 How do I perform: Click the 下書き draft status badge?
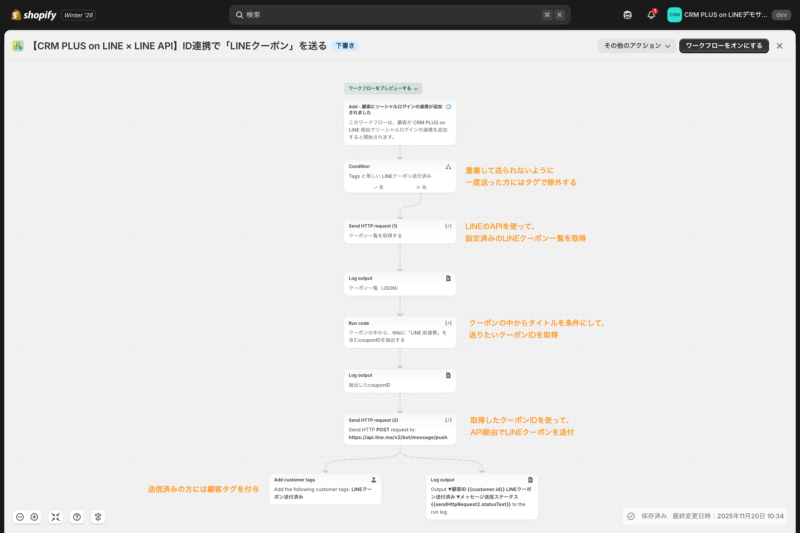(x=345, y=46)
